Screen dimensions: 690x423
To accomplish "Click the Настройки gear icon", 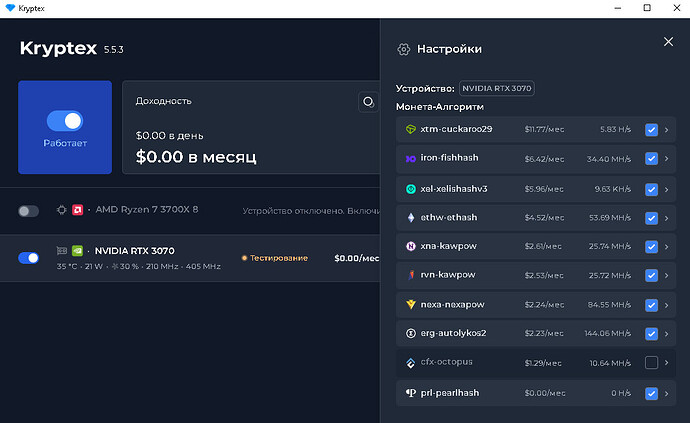I will tap(404, 49).
